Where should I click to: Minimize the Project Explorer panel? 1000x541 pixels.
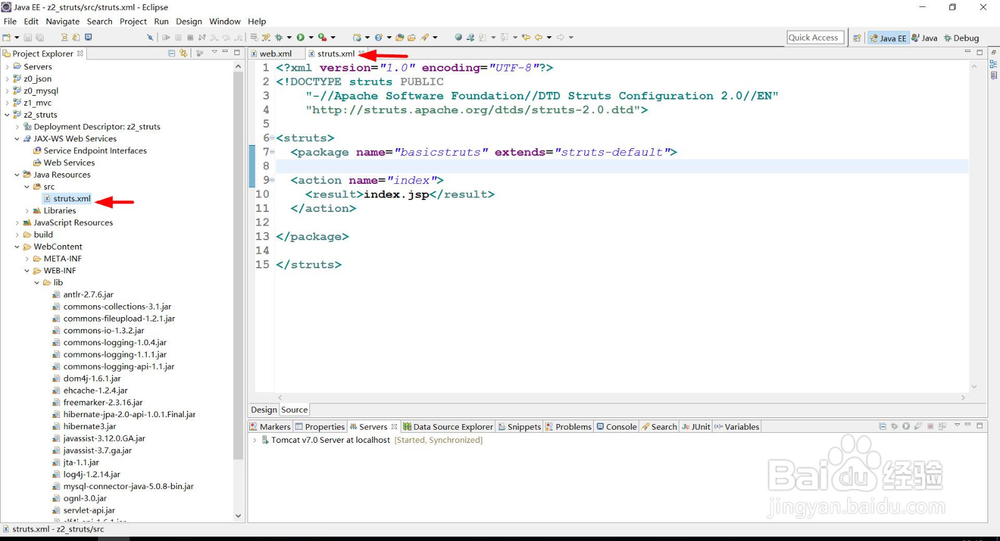coord(225,52)
